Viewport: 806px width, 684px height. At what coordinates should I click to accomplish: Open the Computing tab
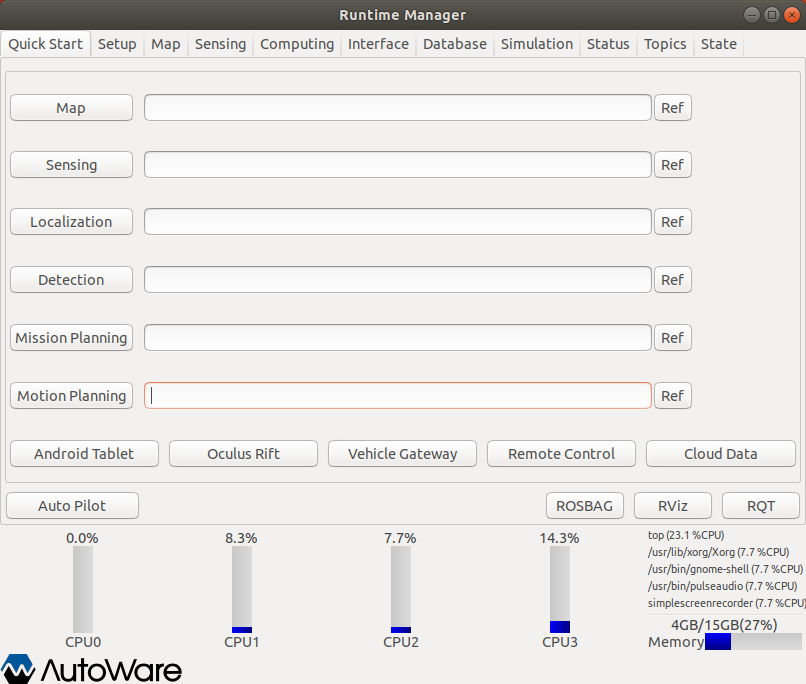[x=297, y=44]
